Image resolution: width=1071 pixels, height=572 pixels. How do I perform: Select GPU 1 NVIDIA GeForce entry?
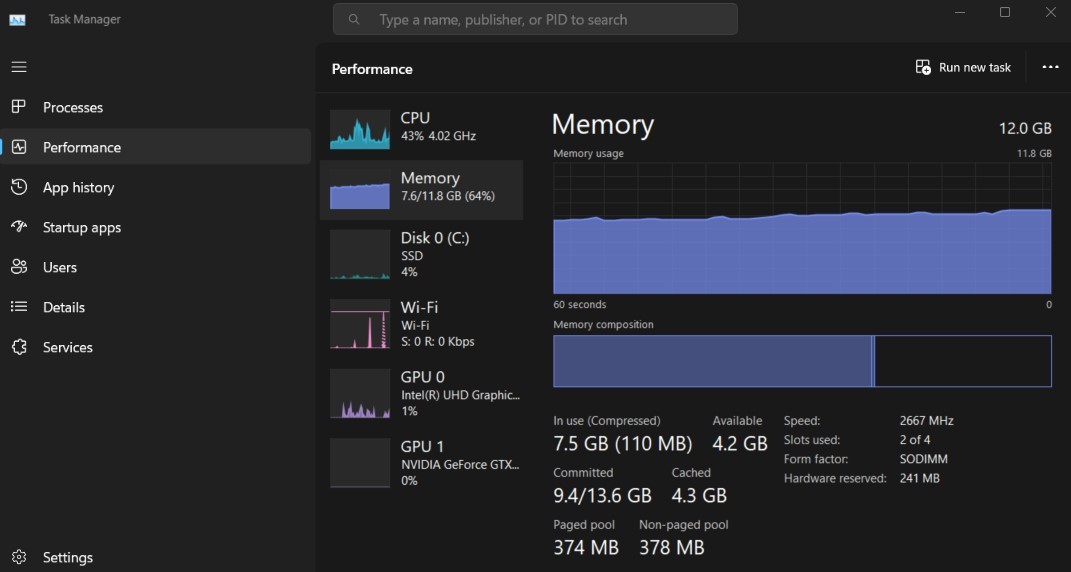(421, 463)
